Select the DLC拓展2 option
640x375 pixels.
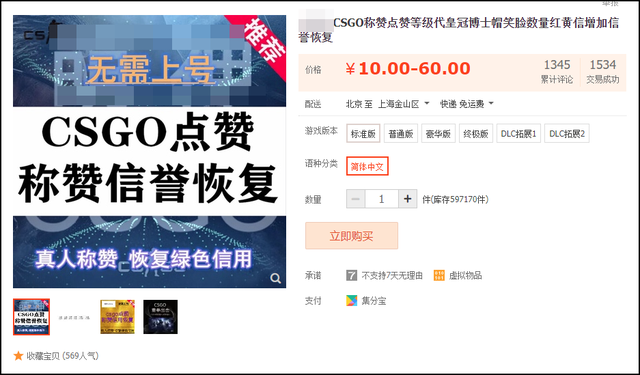click(567, 133)
